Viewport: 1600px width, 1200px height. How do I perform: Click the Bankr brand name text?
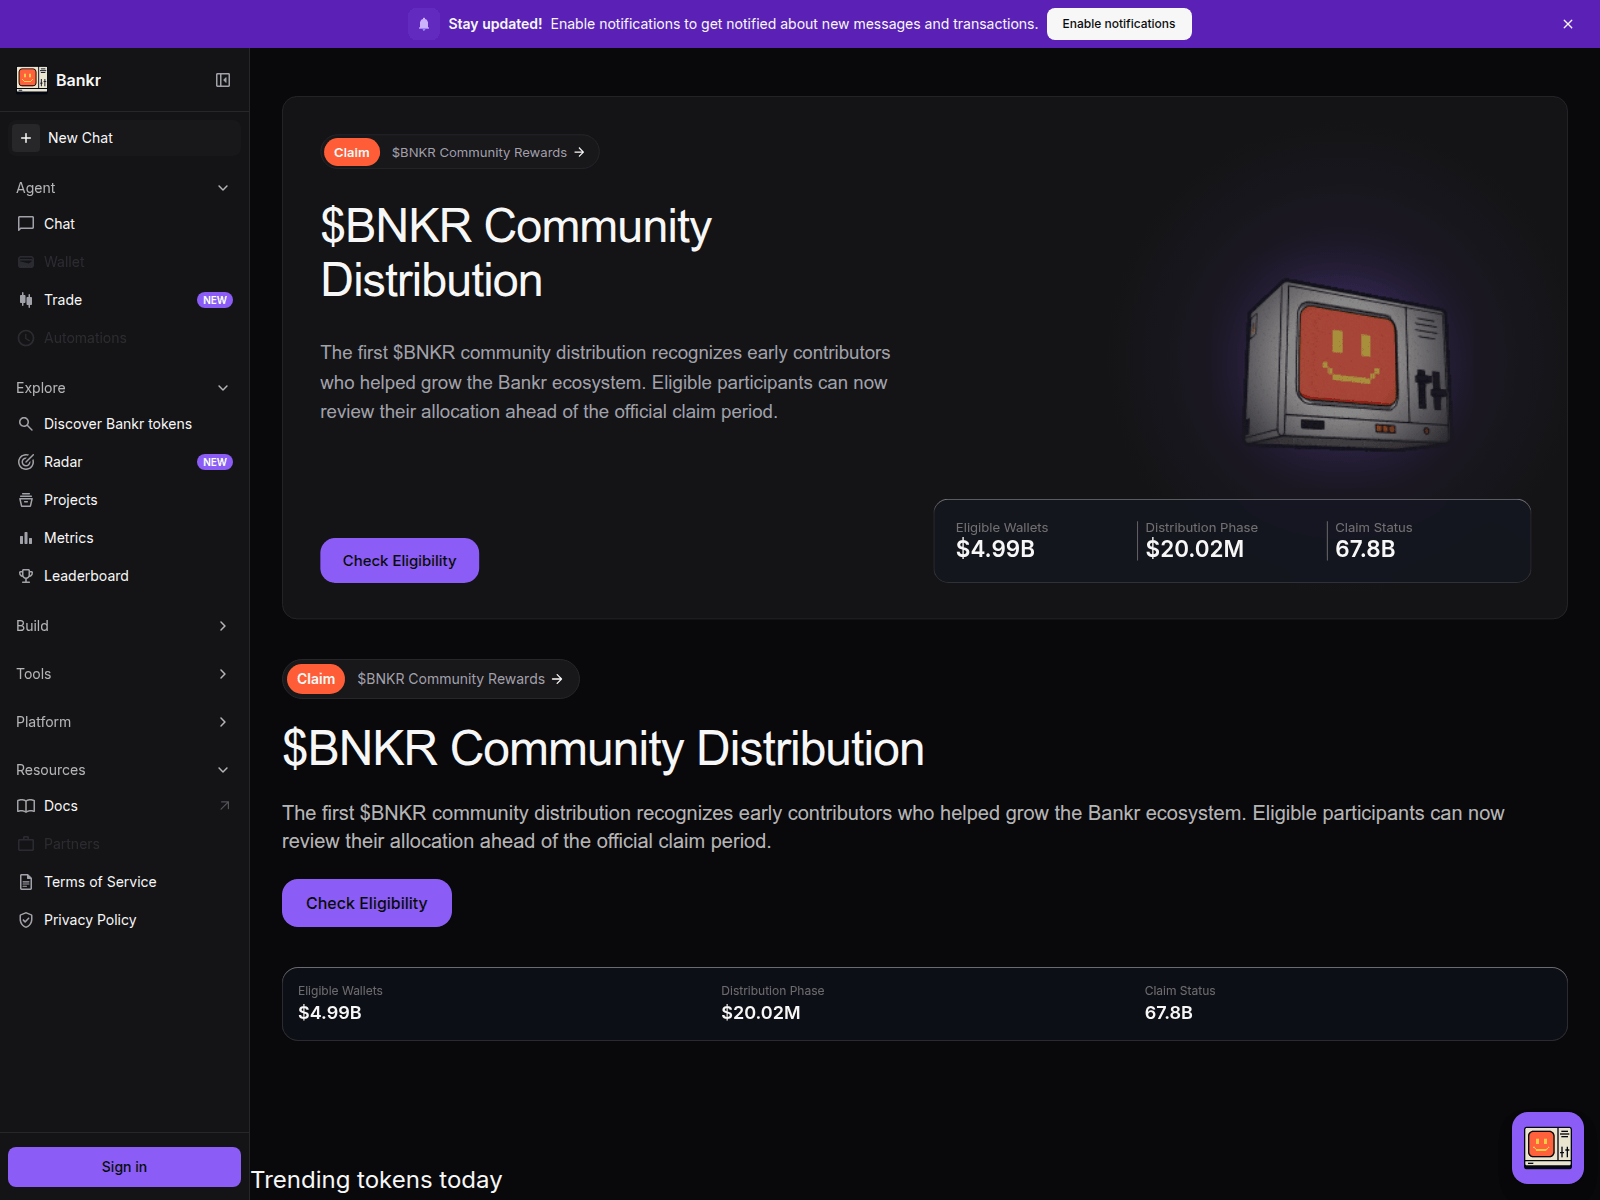pyautogui.click(x=78, y=80)
